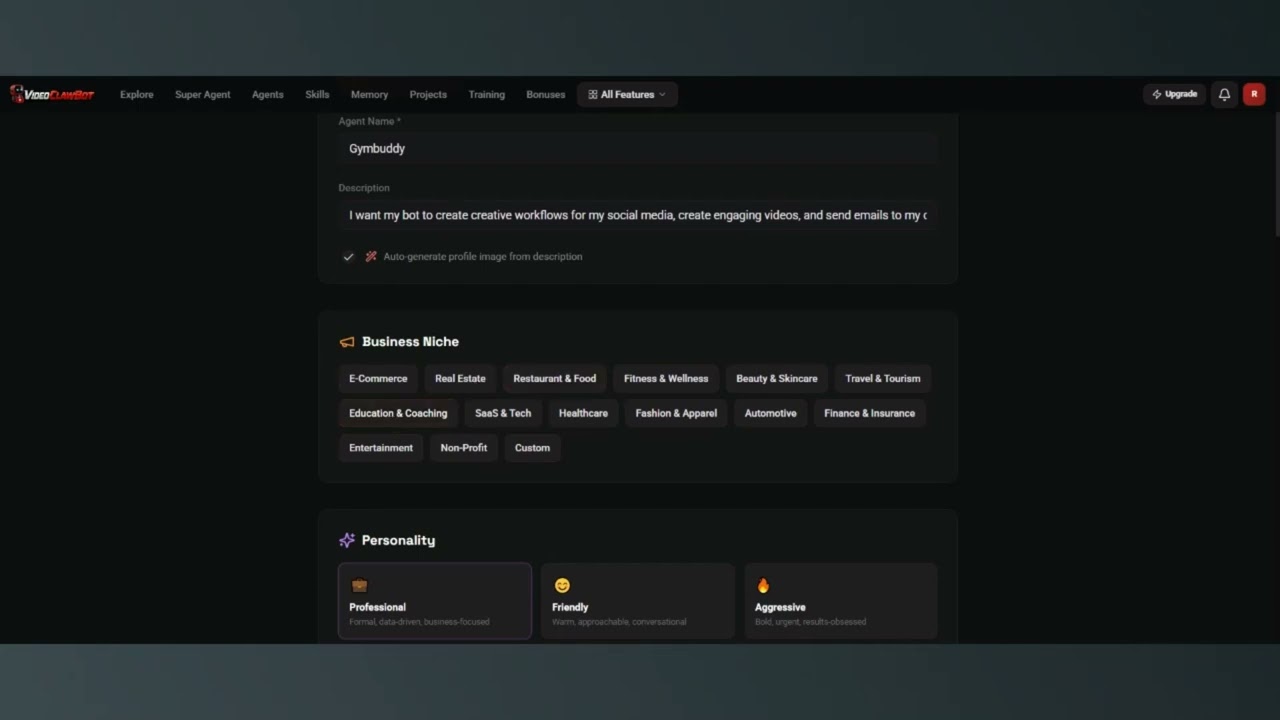The width and height of the screenshot is (1280, 720).
Task: Pick the Automotive niche
Action: tap(771, 413)
